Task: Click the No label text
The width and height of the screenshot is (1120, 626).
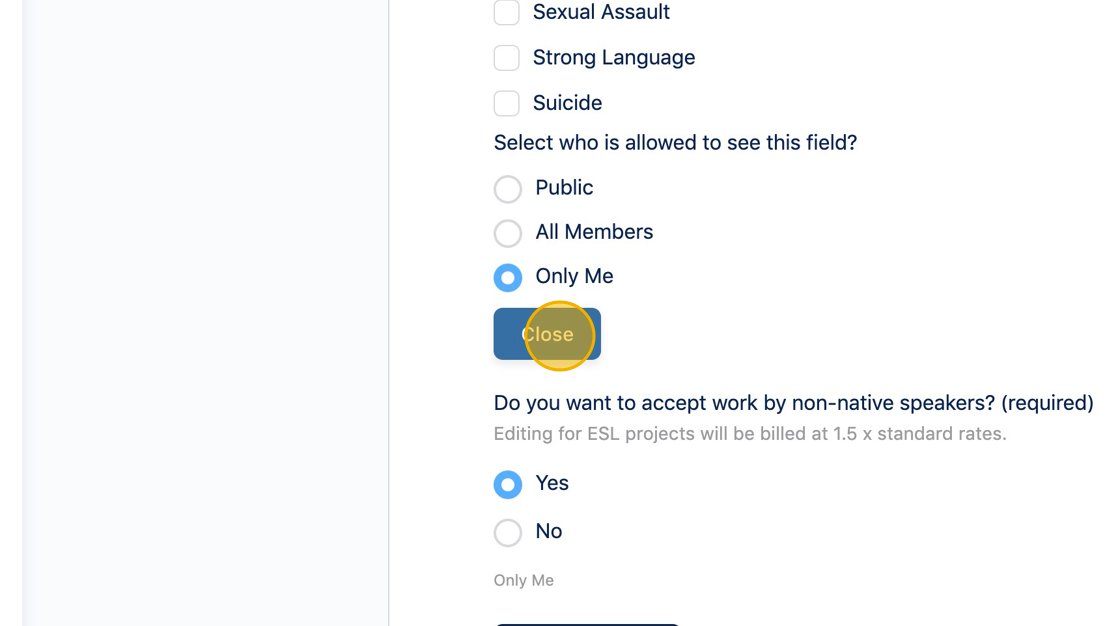Action: click(549, 531)
